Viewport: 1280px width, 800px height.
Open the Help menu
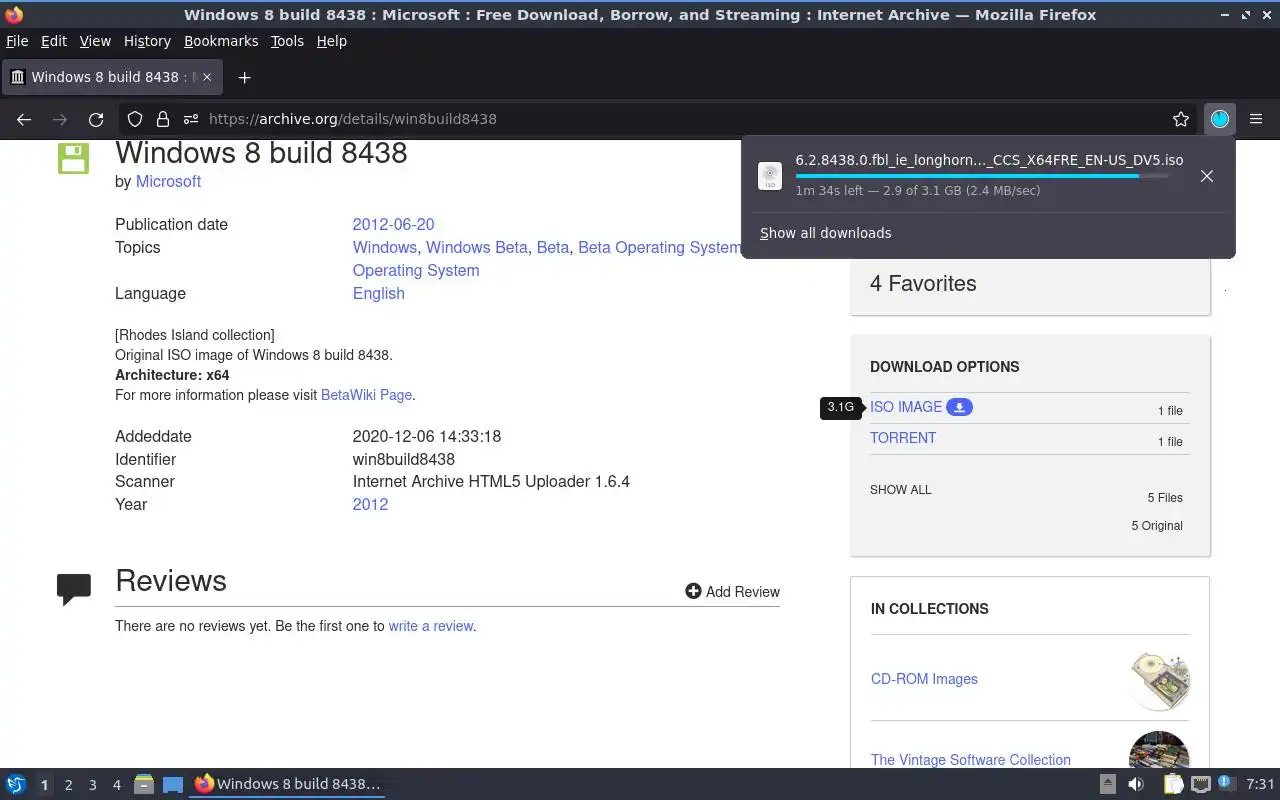[331, 41]
